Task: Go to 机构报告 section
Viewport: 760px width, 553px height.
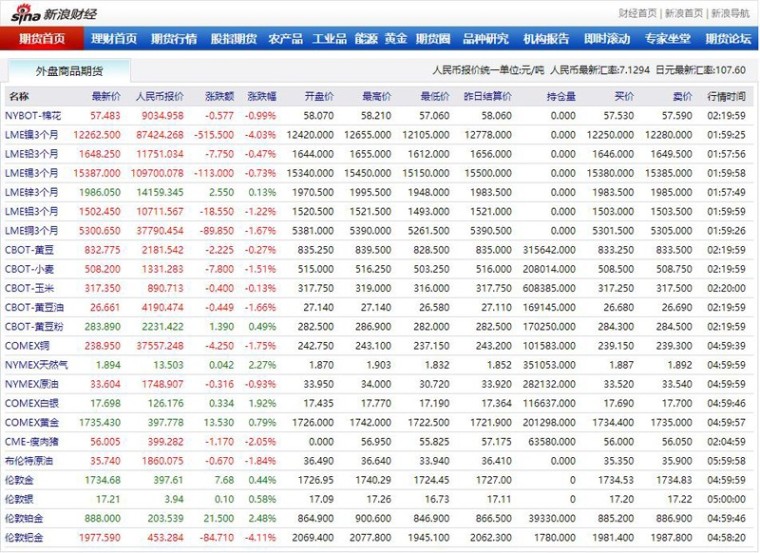Action: click(546, 39)
